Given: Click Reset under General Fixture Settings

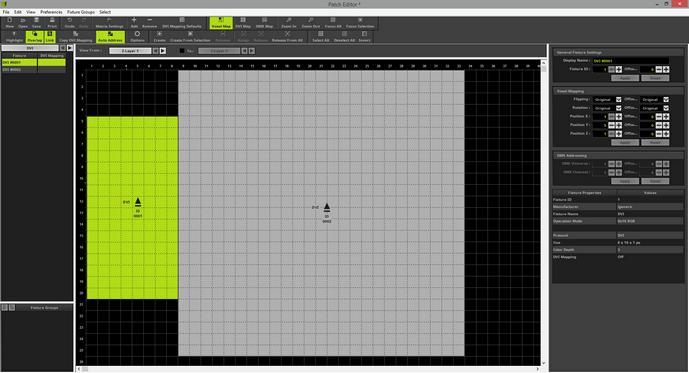Looking at the screenshot, I should (x=655, y=78).
